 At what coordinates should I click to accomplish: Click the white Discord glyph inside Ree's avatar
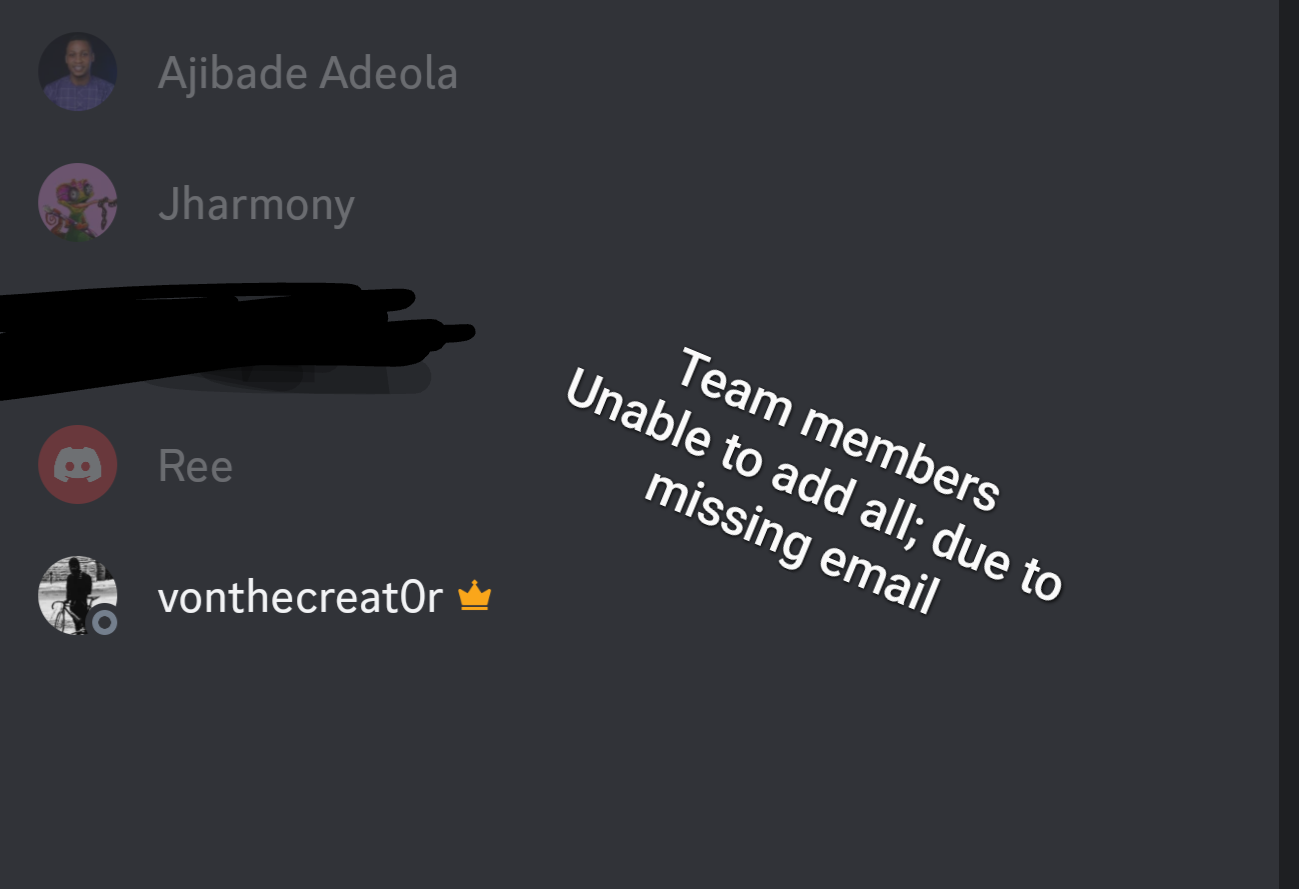[77, 465]
